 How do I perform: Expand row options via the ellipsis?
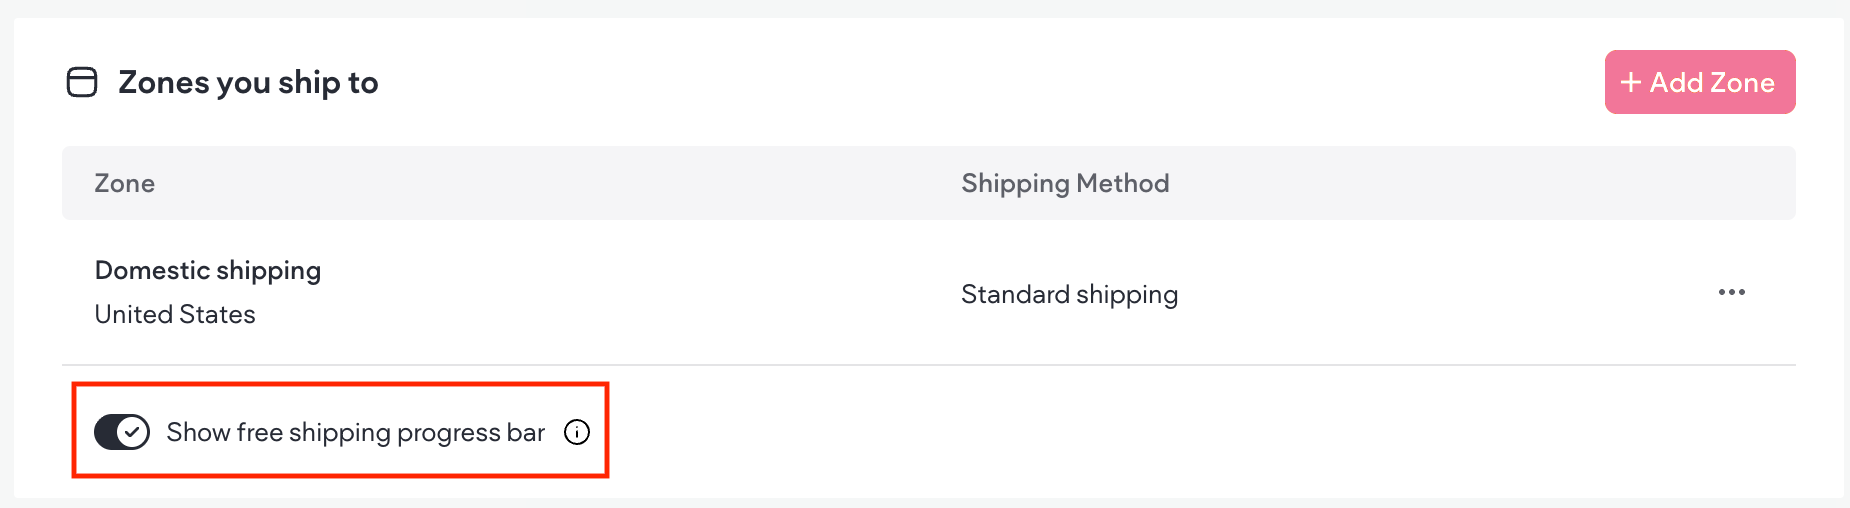click(x=1731, y=292)
